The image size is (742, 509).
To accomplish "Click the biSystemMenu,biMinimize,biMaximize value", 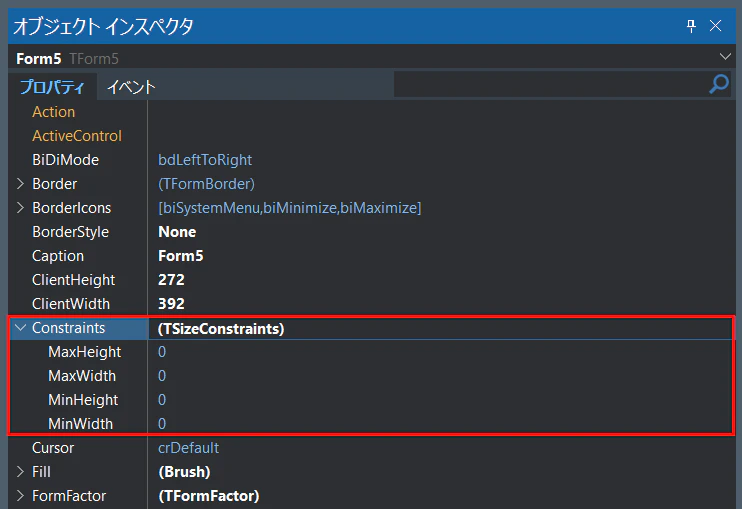I will [x=290, y=208].
